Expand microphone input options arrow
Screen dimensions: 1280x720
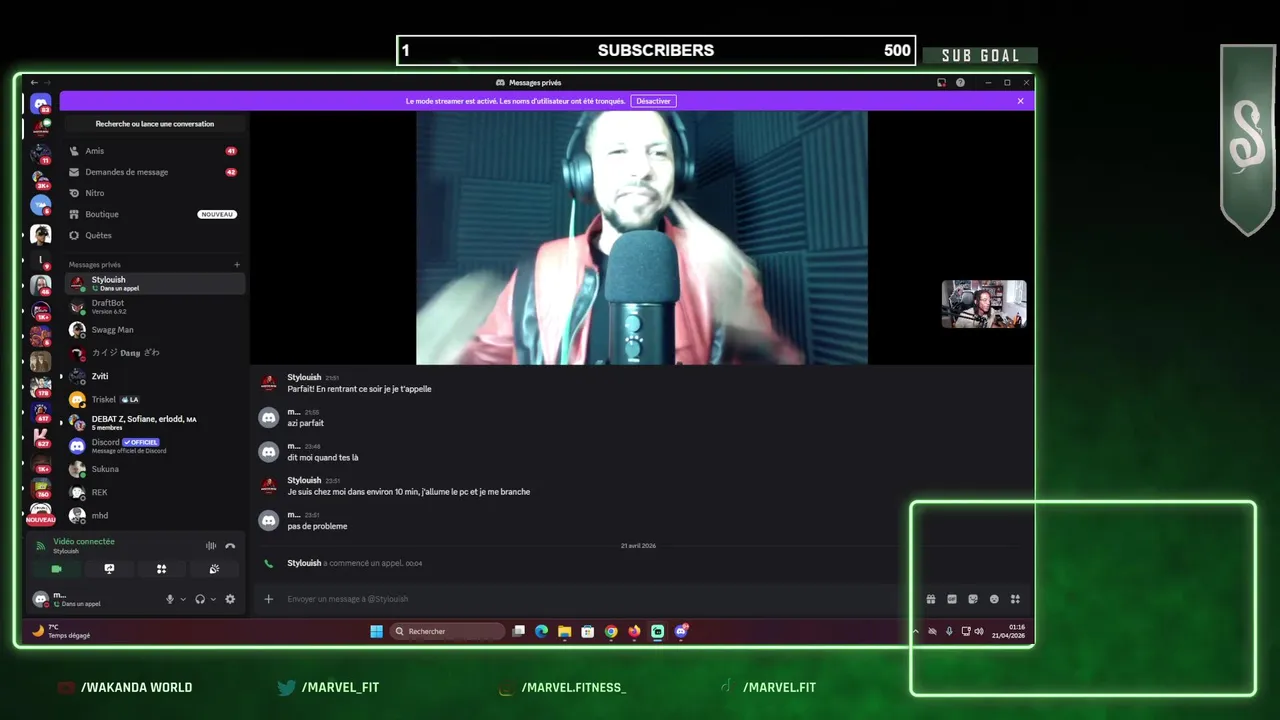coord(182,599)
